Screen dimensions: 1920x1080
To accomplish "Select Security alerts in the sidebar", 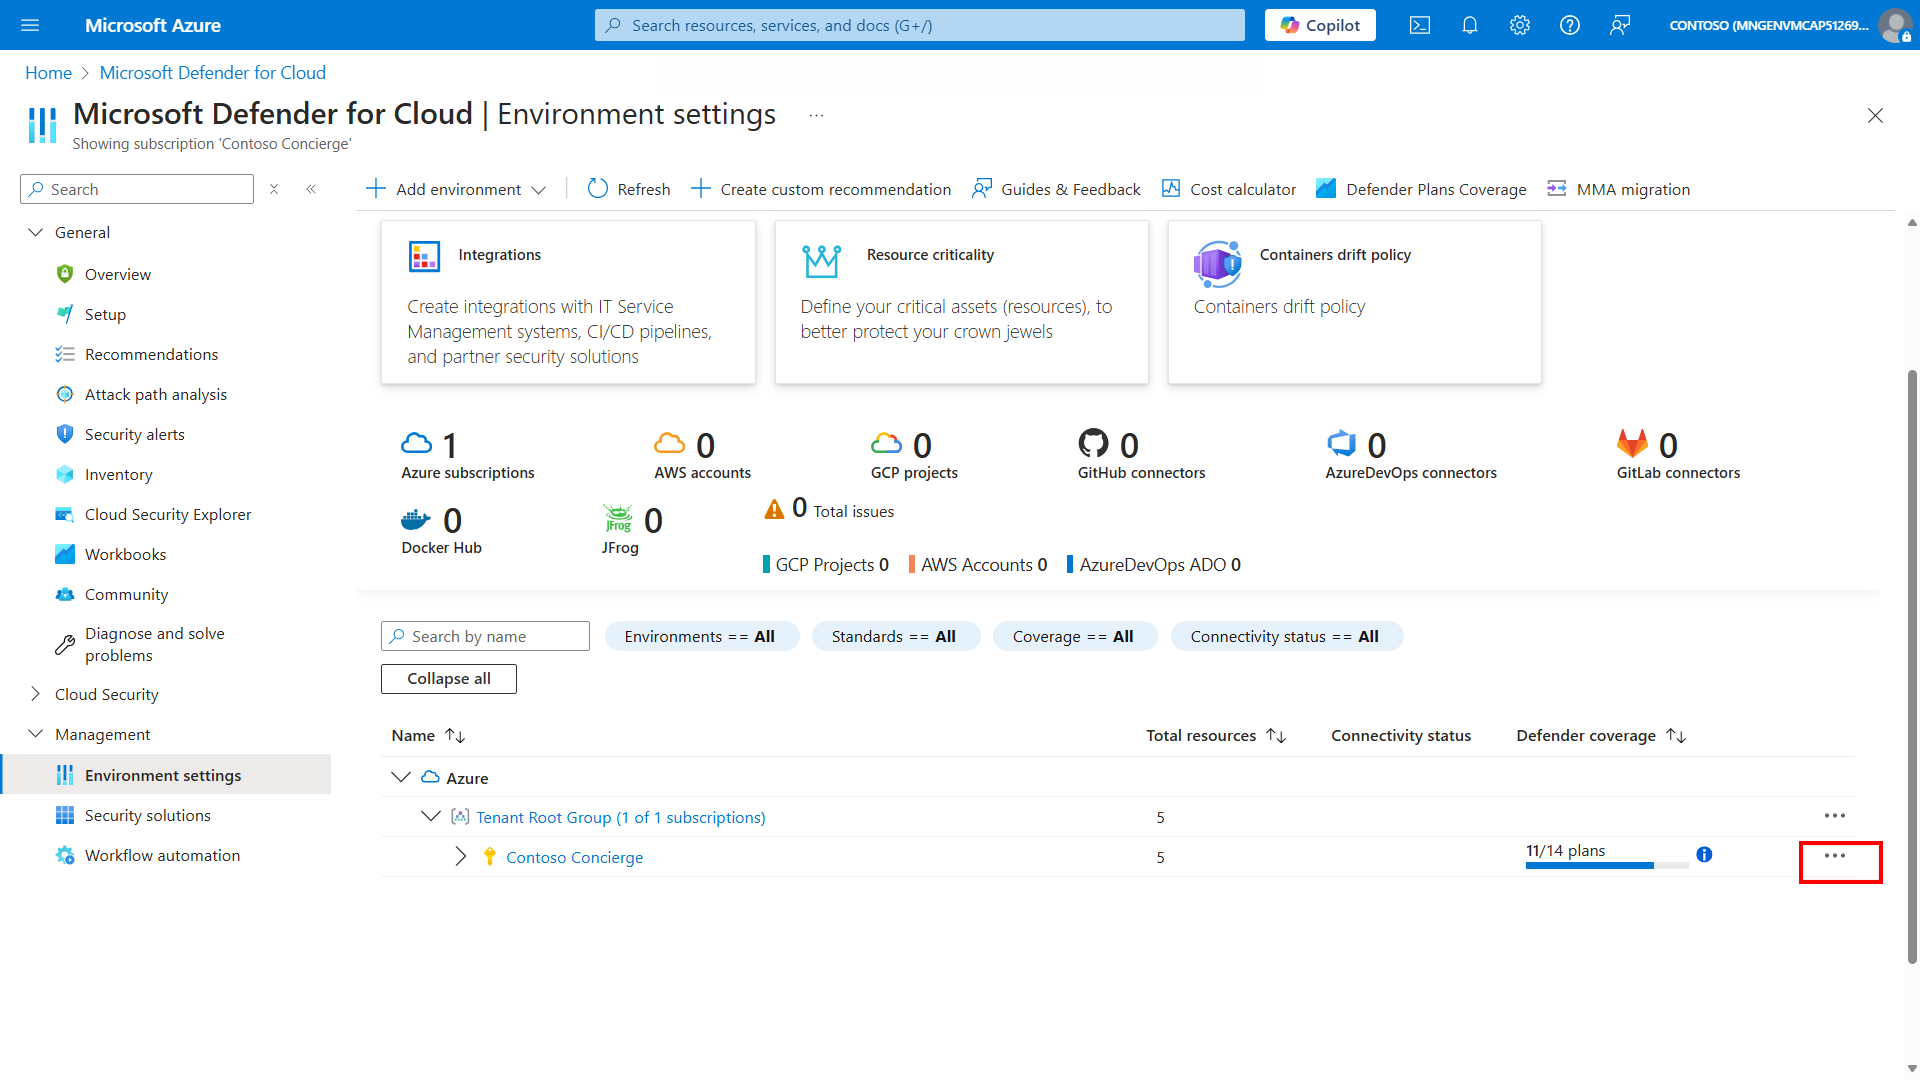I will tap(134, 434).
